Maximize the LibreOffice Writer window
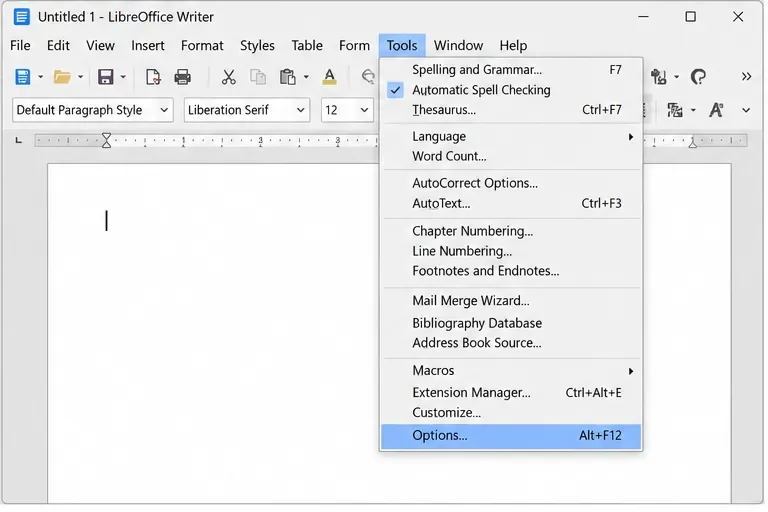768x512 pixels. (691, 17)
